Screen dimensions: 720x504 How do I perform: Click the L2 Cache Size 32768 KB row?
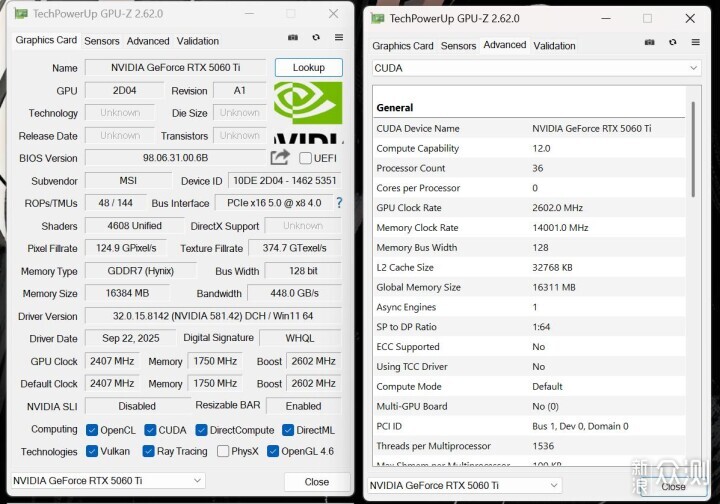[x=529, y=267]
